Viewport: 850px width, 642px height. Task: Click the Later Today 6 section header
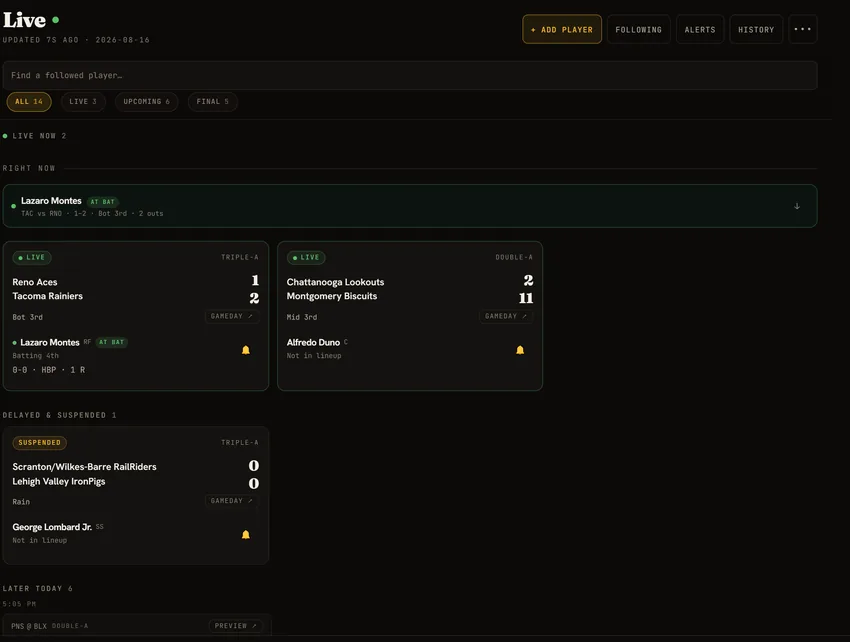[x=37, y=588]
